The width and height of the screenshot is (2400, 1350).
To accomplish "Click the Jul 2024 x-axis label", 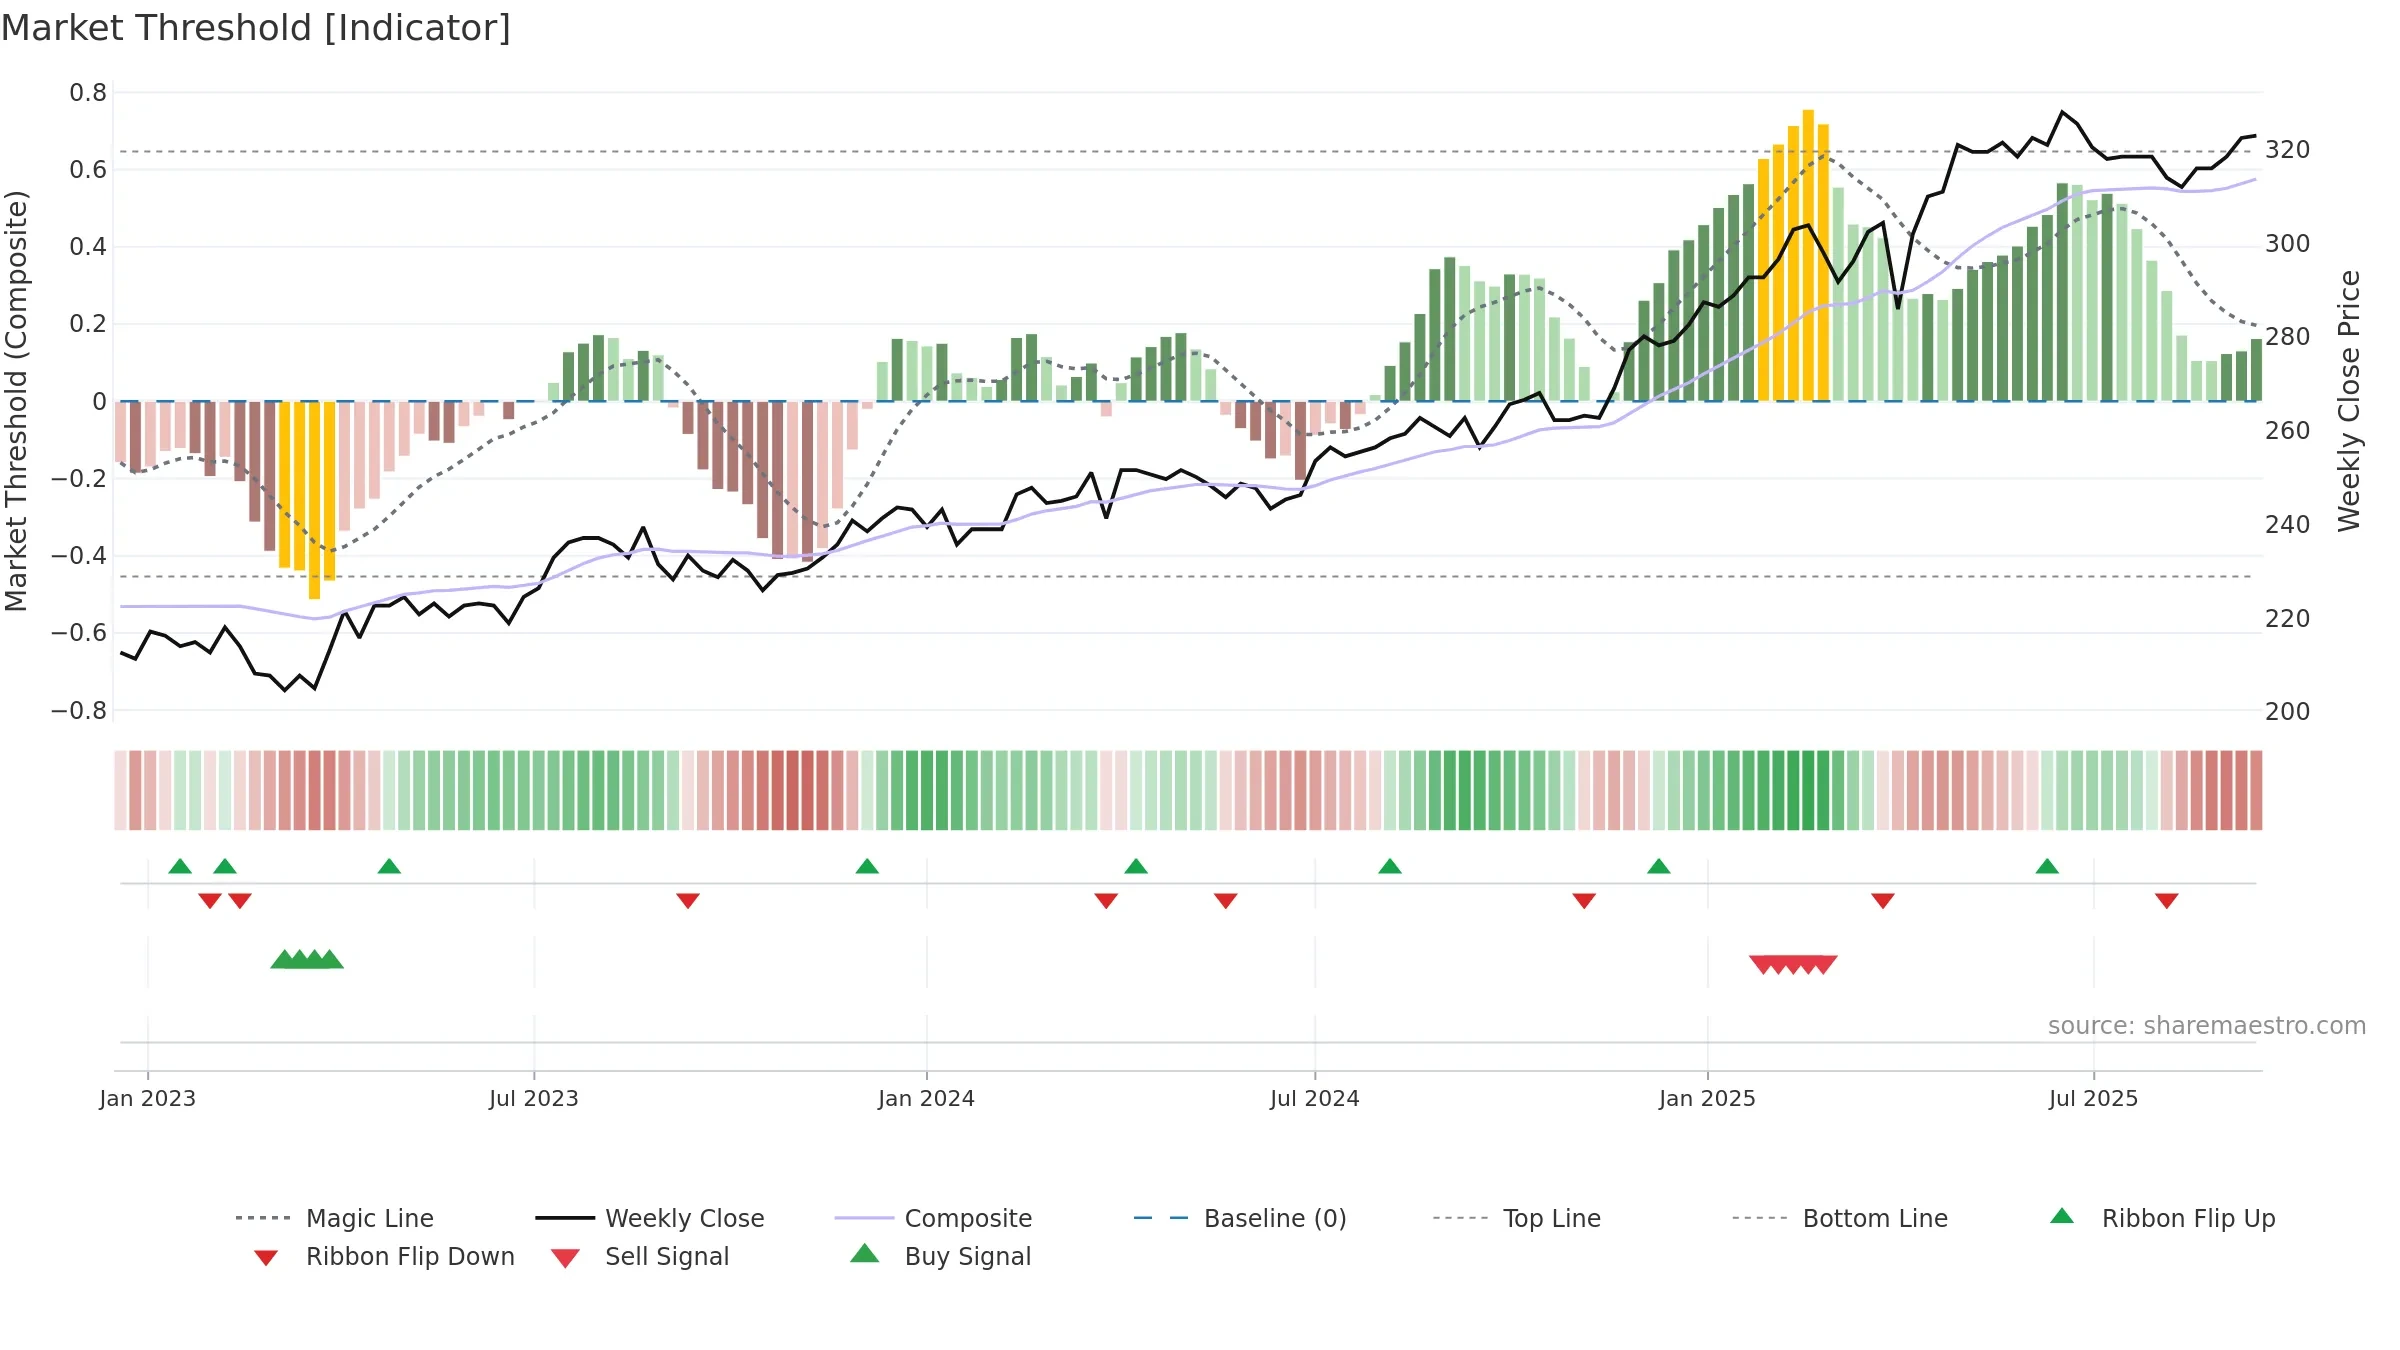I will coord(1315,1098).
